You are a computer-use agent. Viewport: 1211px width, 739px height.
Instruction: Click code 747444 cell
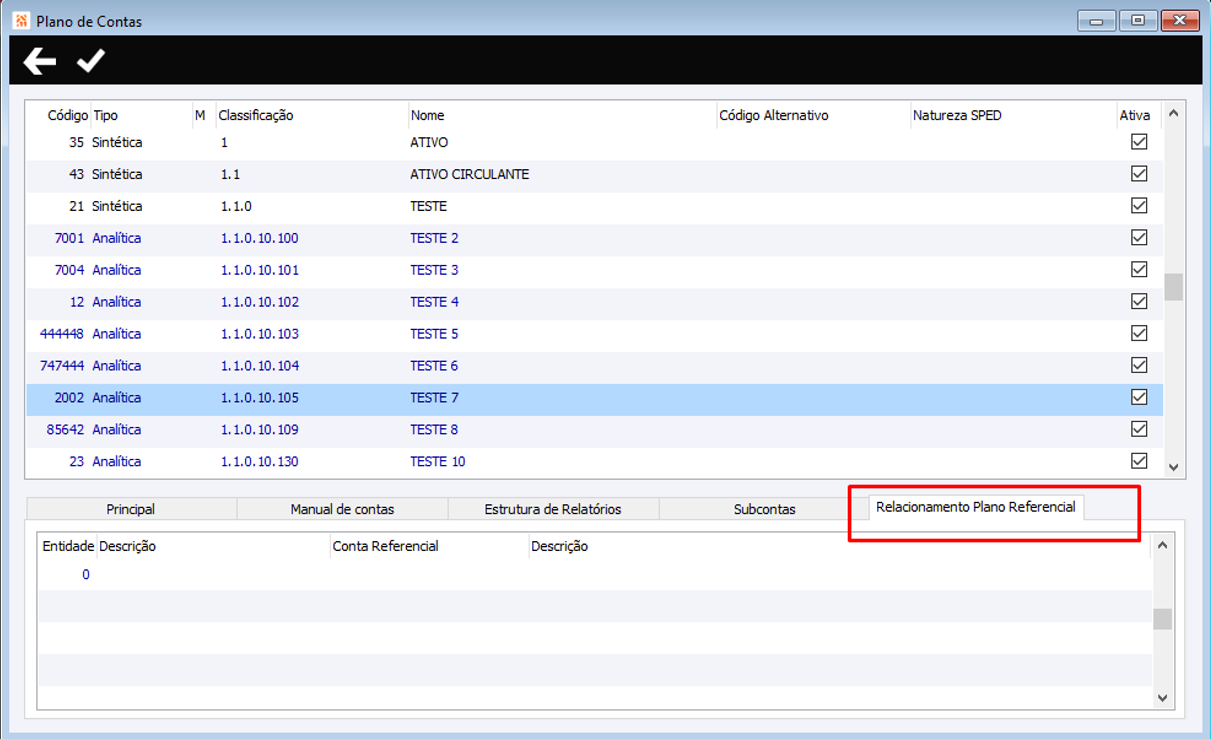(x=62, y=366)
